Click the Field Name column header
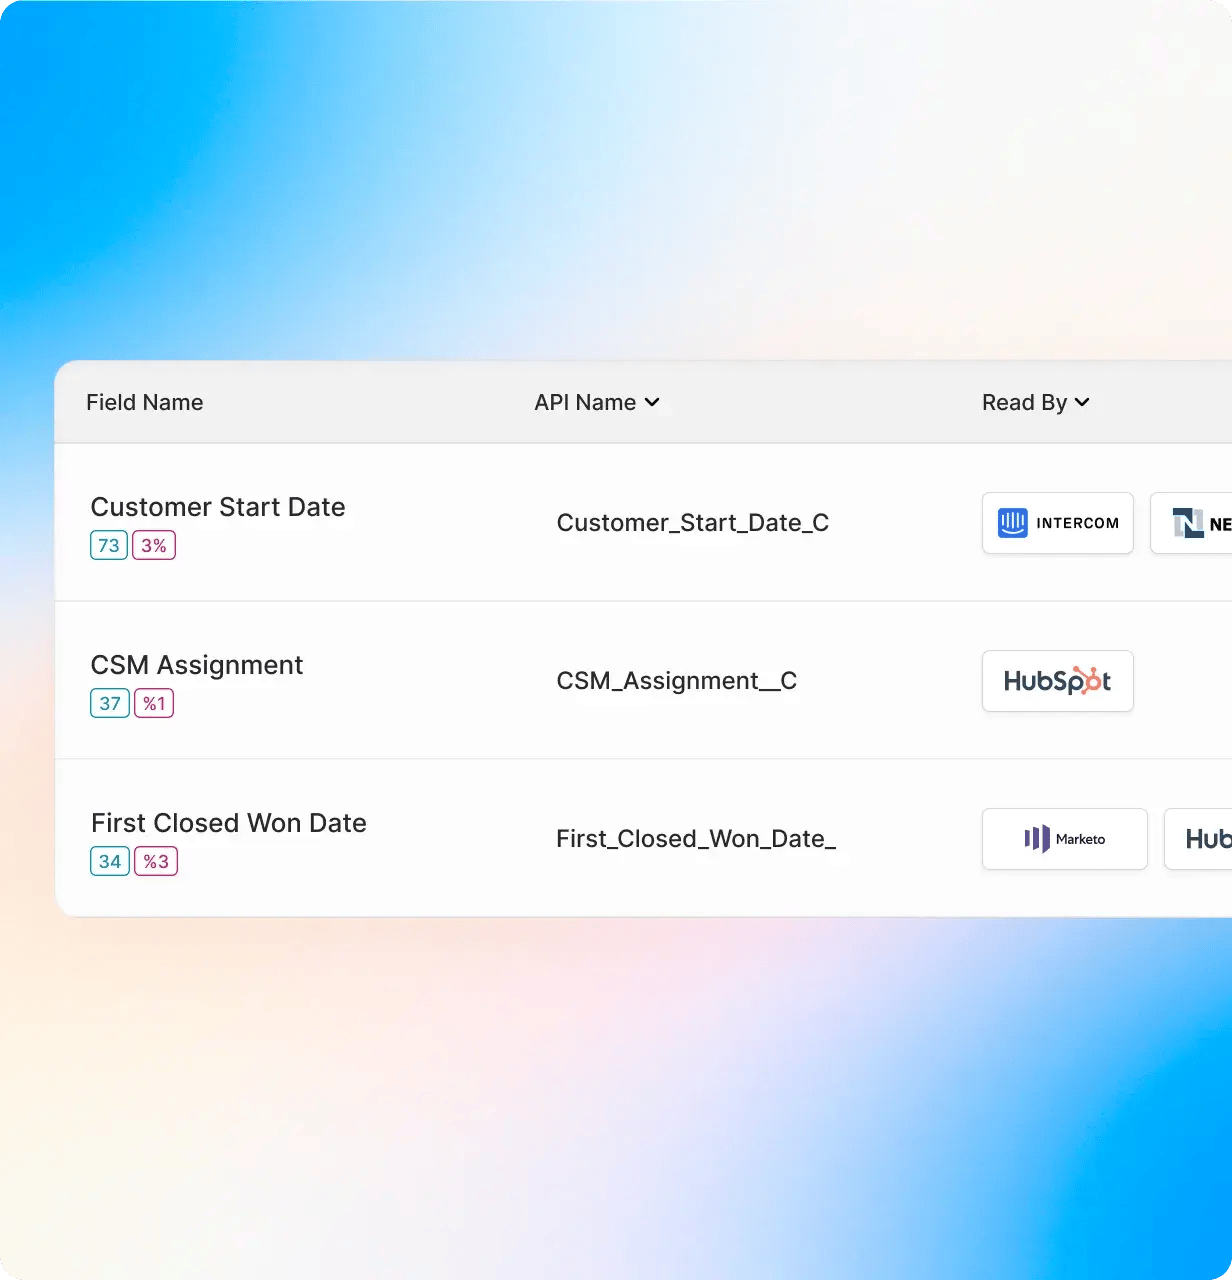Viewport: 1232px width, 1280px height. click(x=145, y=402)
